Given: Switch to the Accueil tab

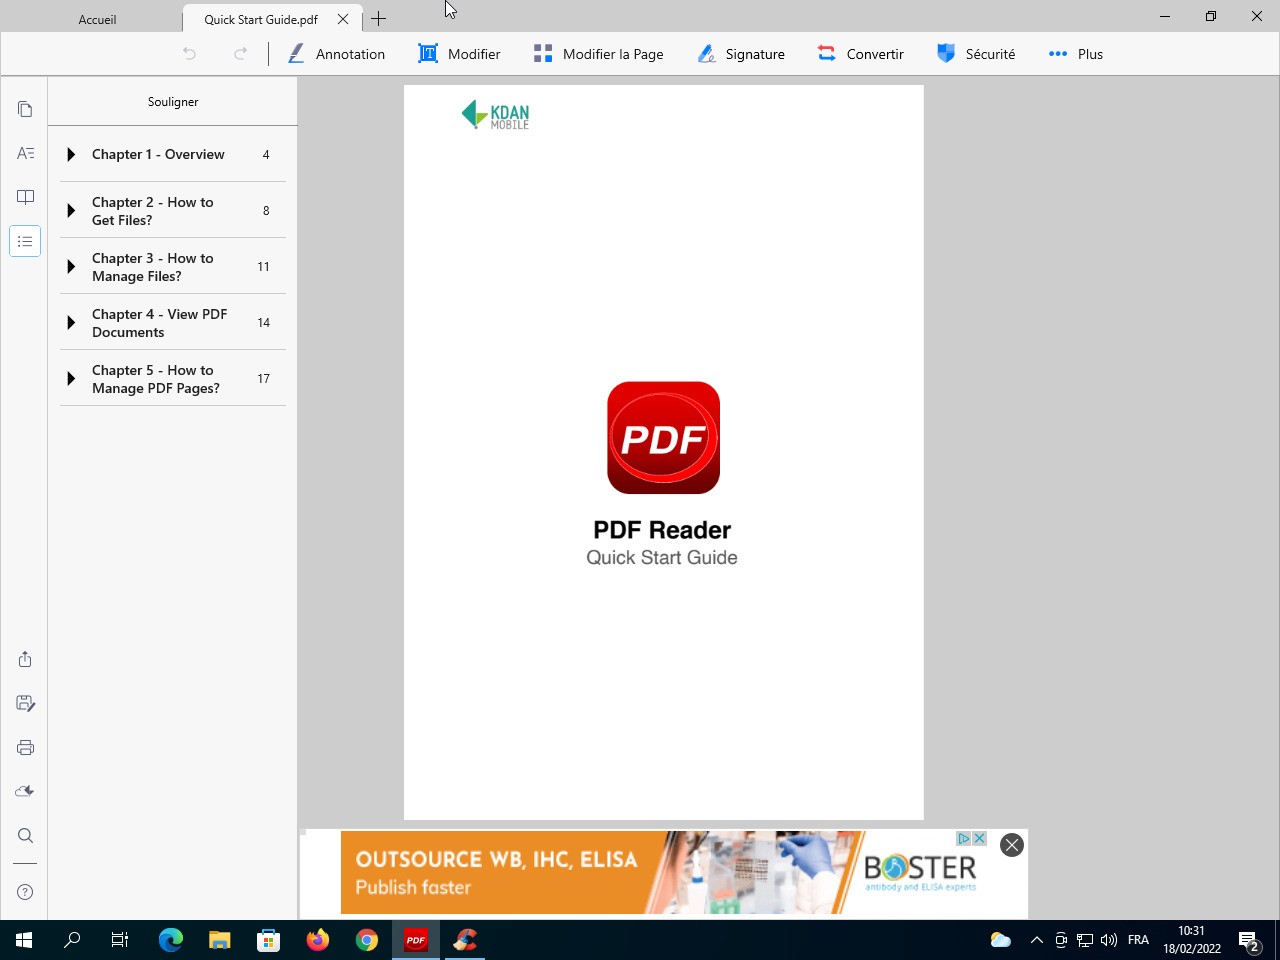Looking at the screenshot, I should pyautogui.click(x=97, y=19).
